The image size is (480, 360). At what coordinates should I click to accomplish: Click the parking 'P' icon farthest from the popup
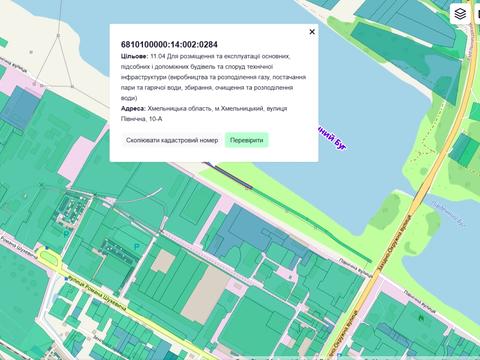[66, 235]
